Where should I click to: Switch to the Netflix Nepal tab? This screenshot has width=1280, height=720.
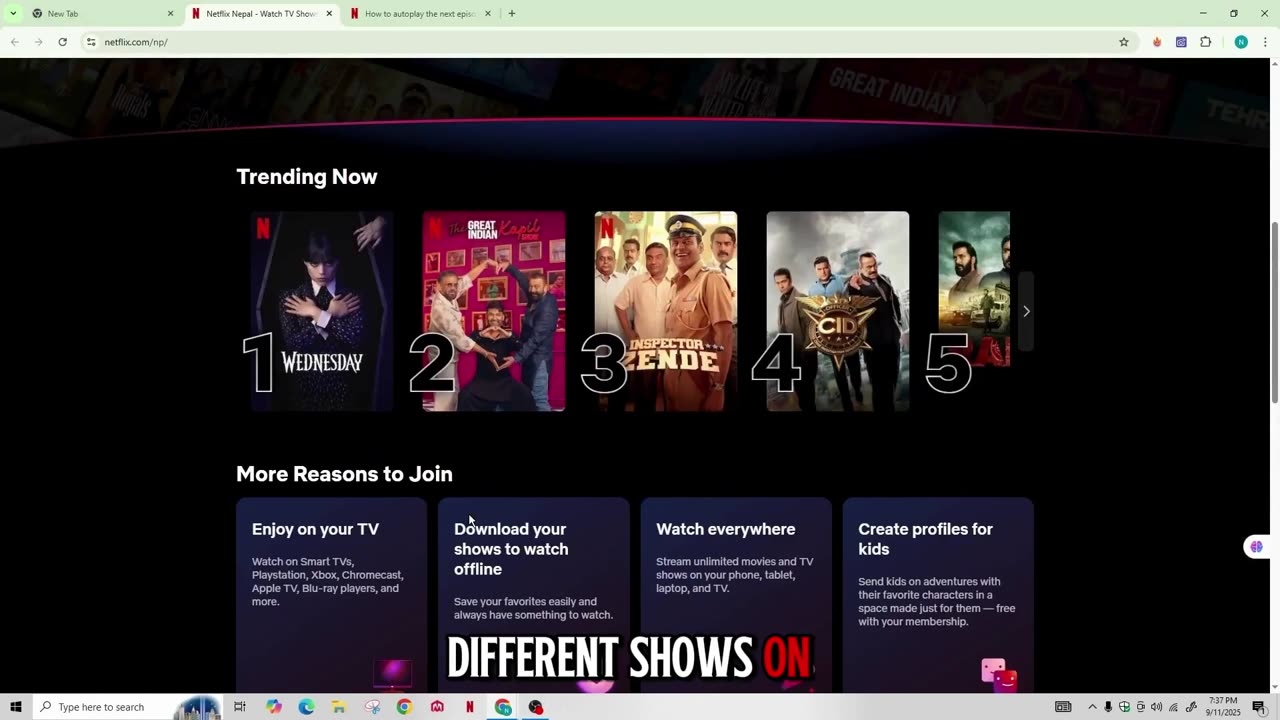point(262,13)
